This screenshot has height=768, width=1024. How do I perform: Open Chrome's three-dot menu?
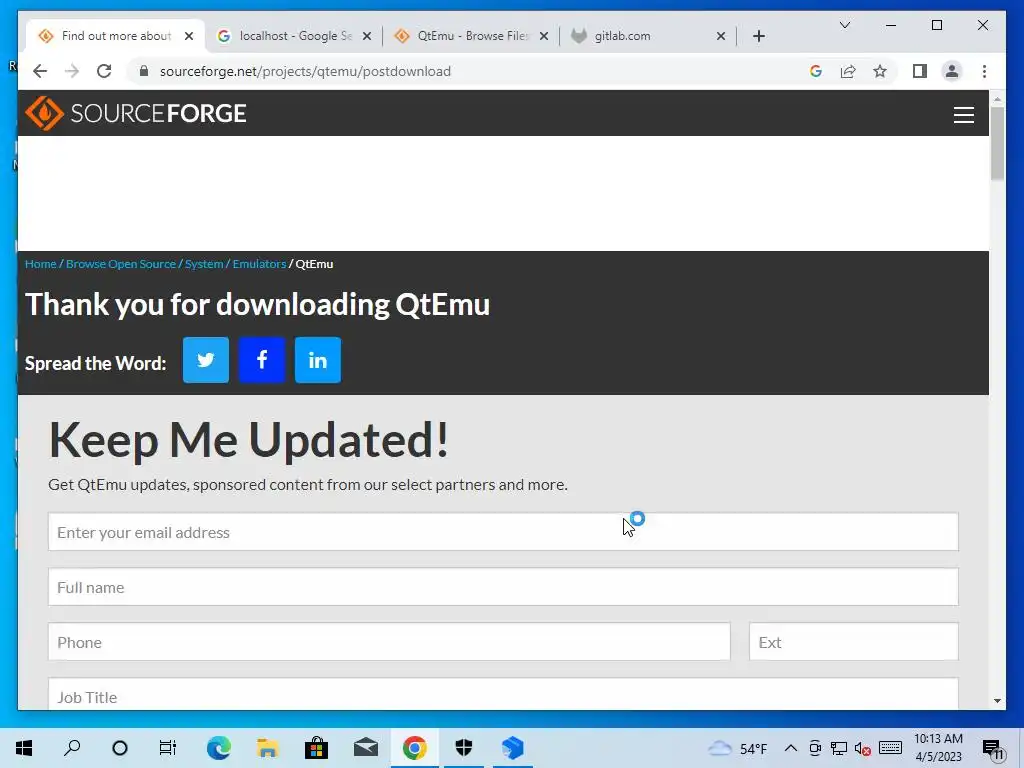coord(984,71)
